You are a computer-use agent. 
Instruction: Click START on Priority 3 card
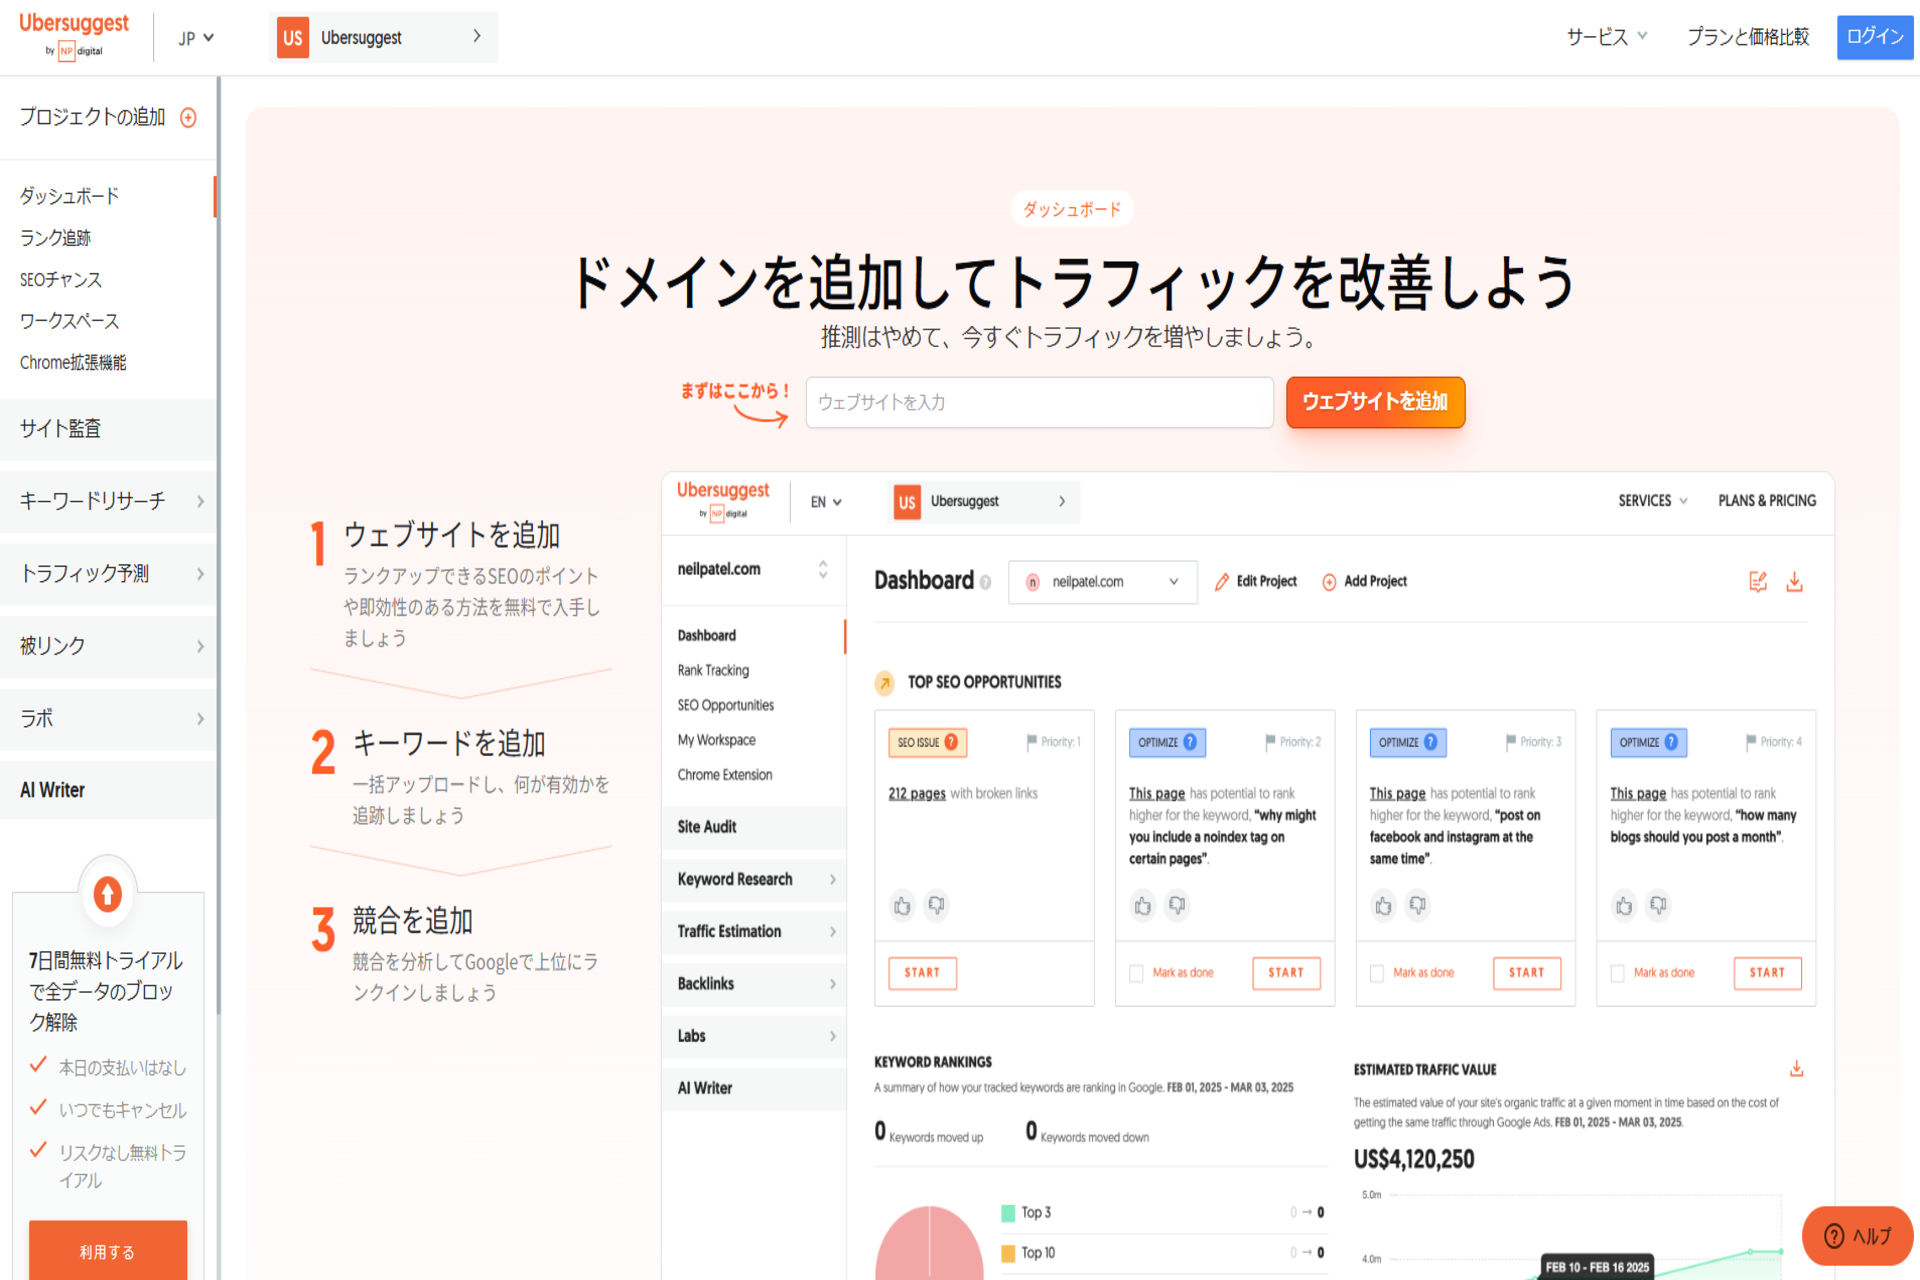pyautogui.click(x=1527, y=973)
